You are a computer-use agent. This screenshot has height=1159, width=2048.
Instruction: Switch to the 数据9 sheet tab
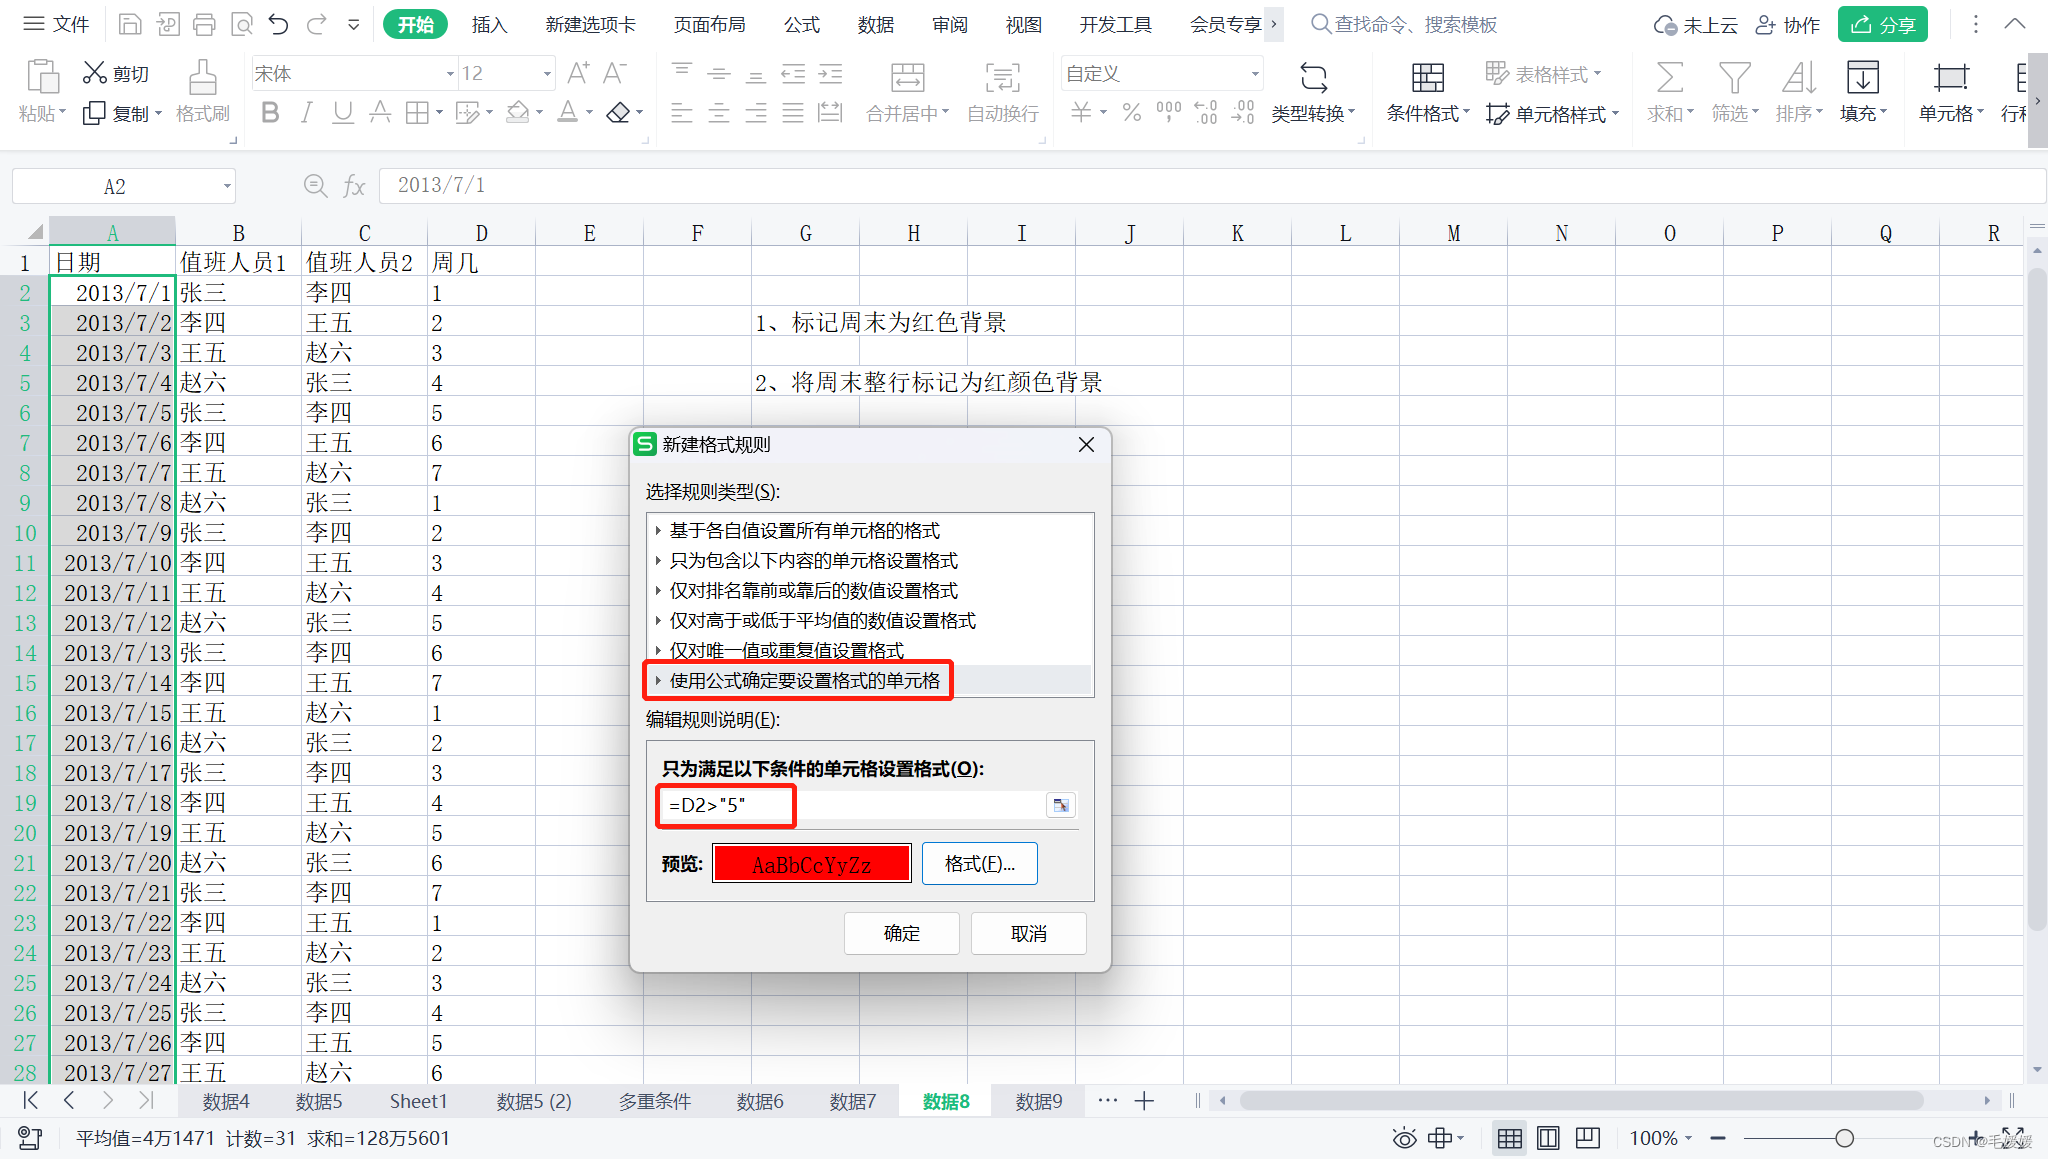(1038, 1101)
